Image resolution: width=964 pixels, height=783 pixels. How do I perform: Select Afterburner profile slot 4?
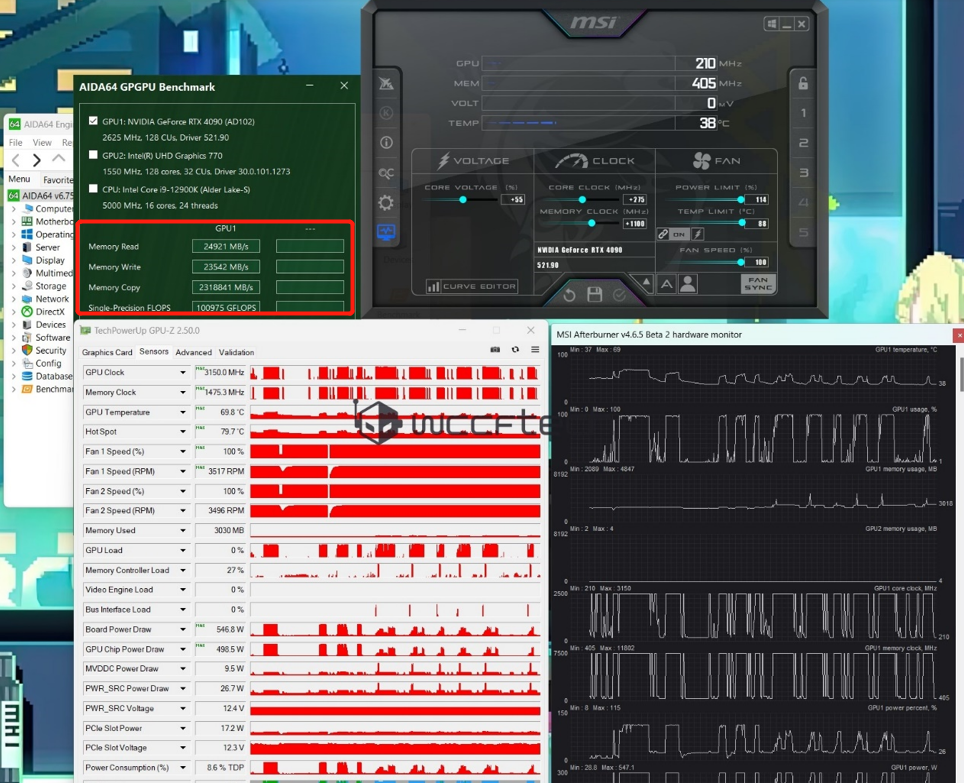click(x=803, y=202)
